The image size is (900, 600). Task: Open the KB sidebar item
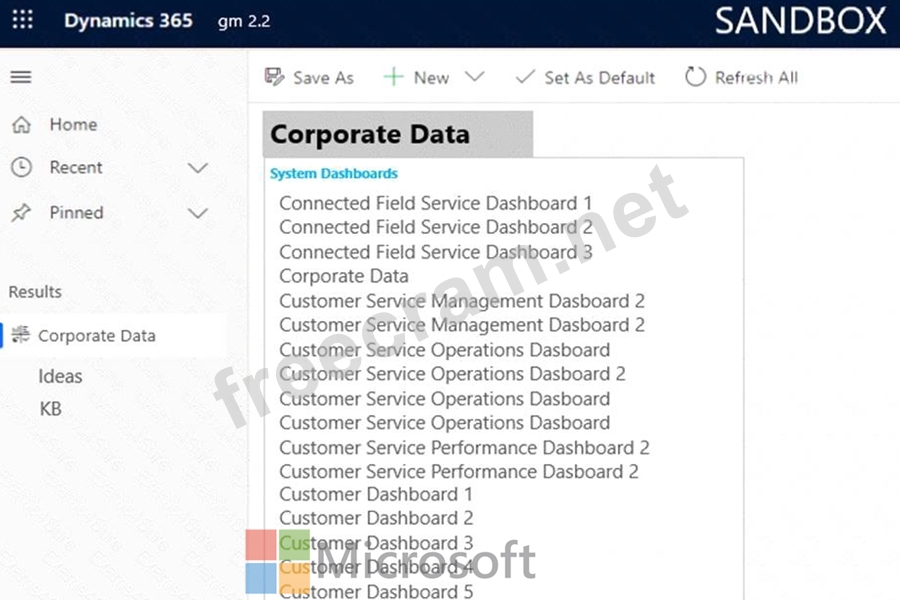tap(50, 409)
